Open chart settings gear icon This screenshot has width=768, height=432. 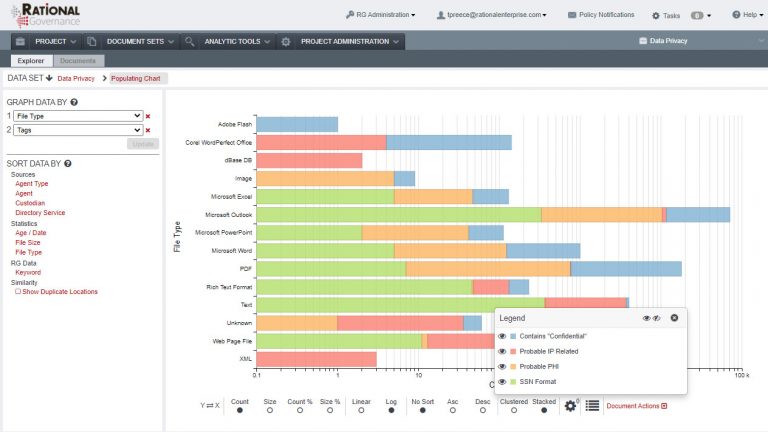570,406
